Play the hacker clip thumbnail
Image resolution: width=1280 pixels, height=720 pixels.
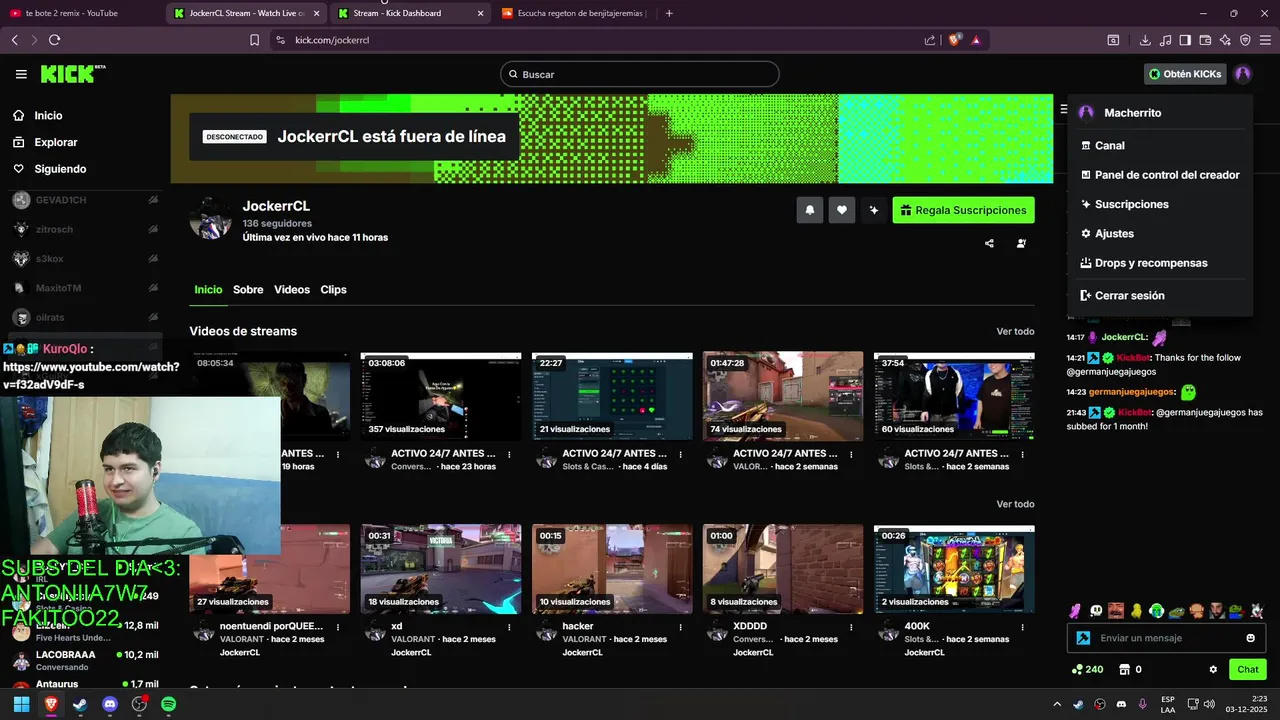[x=612, y=569]
